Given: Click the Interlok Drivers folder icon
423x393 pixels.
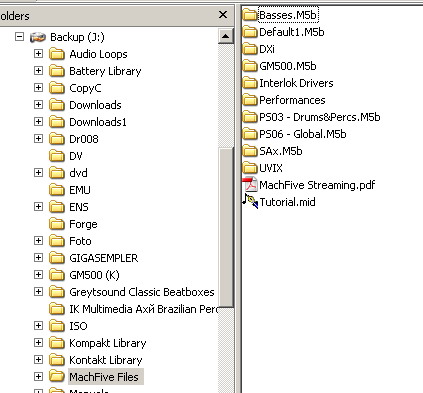Looking at the screenshot, I should (x=250, y=83).
